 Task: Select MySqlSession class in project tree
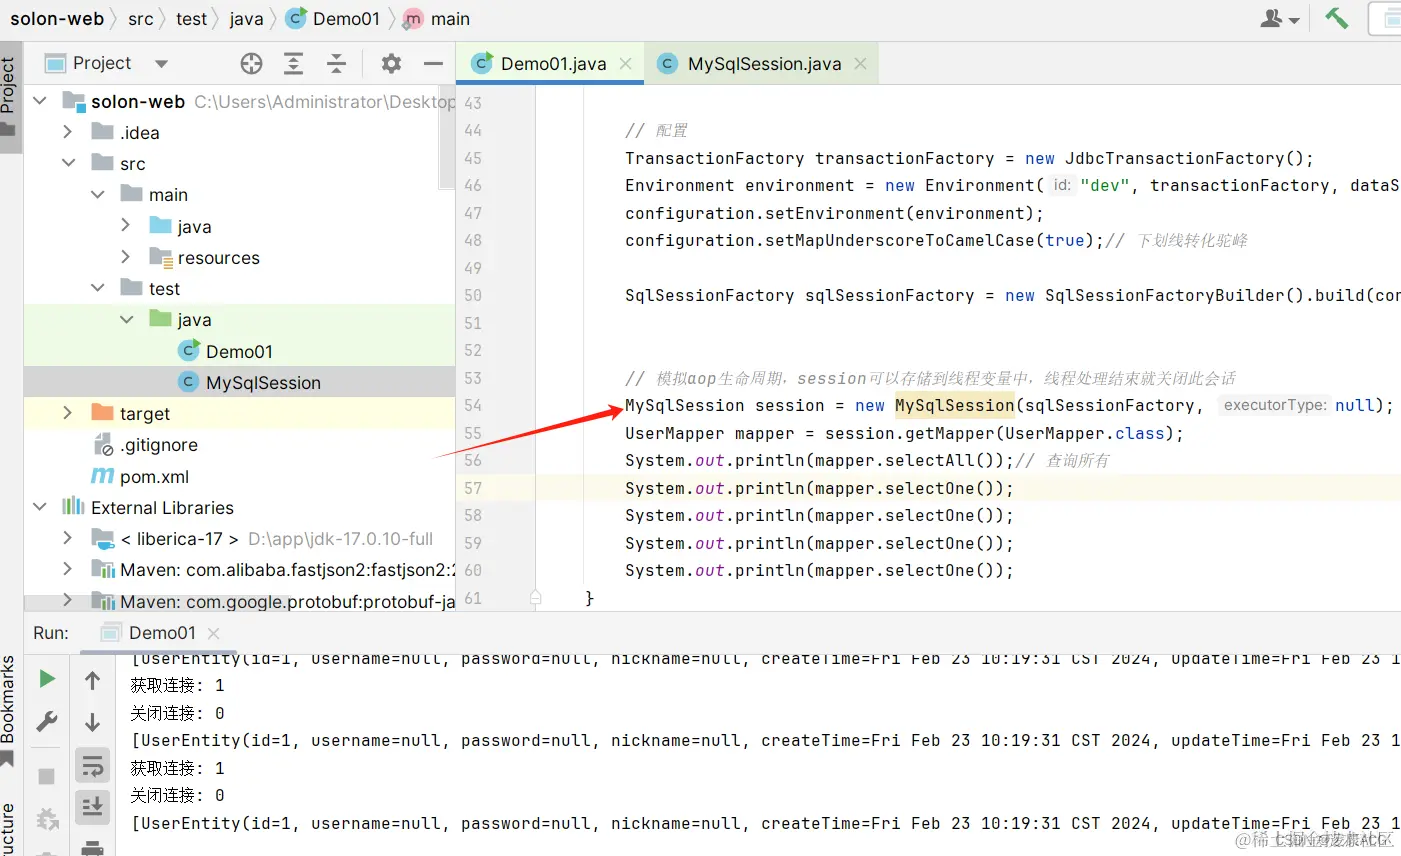tap(239, 382)
